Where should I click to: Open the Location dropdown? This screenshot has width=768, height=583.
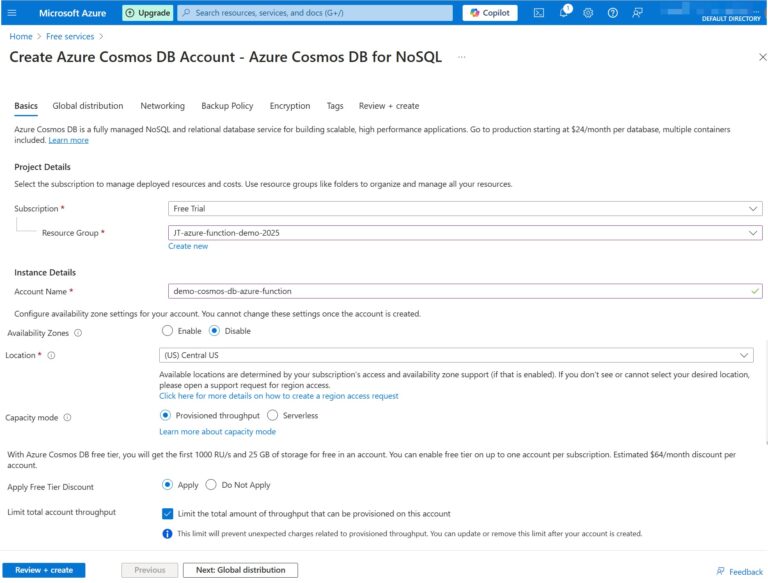457,355
